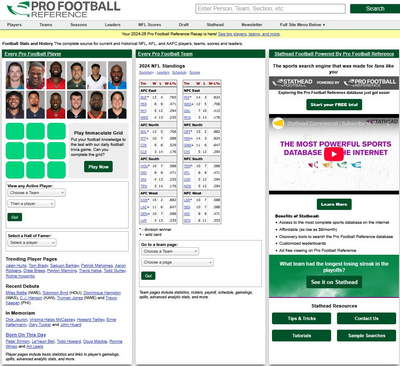Open the PHI team link in NFC East

click(187, 98)
